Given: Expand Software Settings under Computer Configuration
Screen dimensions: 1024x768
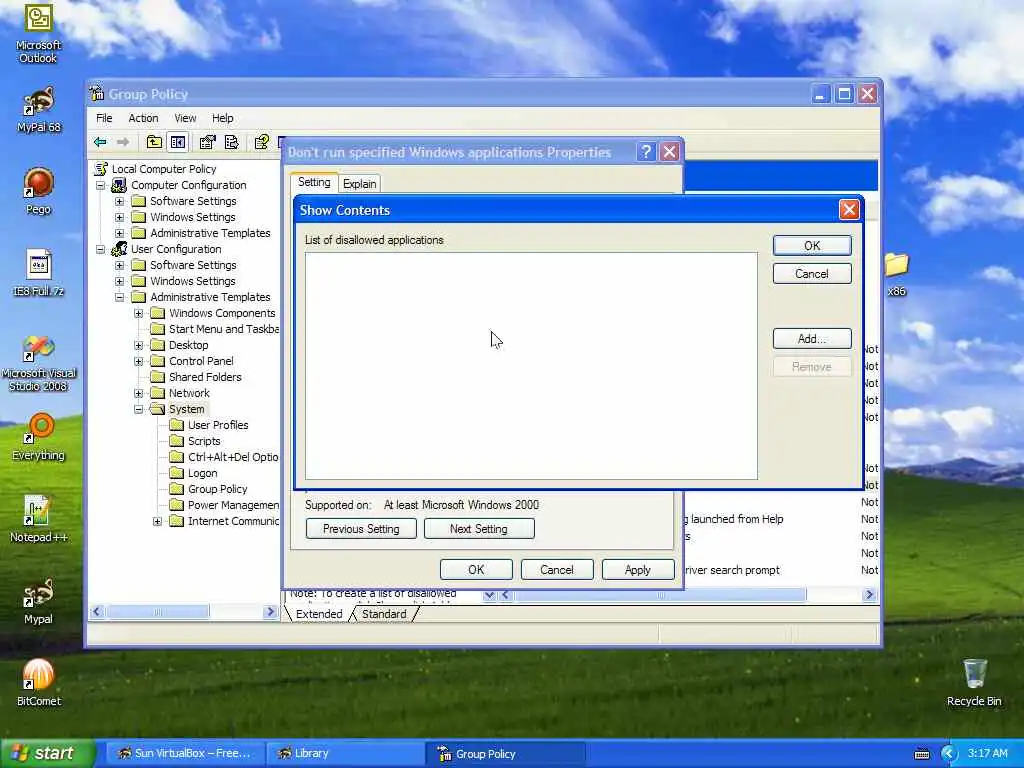Looking at the screenshot, I should (x=120, y=201).
